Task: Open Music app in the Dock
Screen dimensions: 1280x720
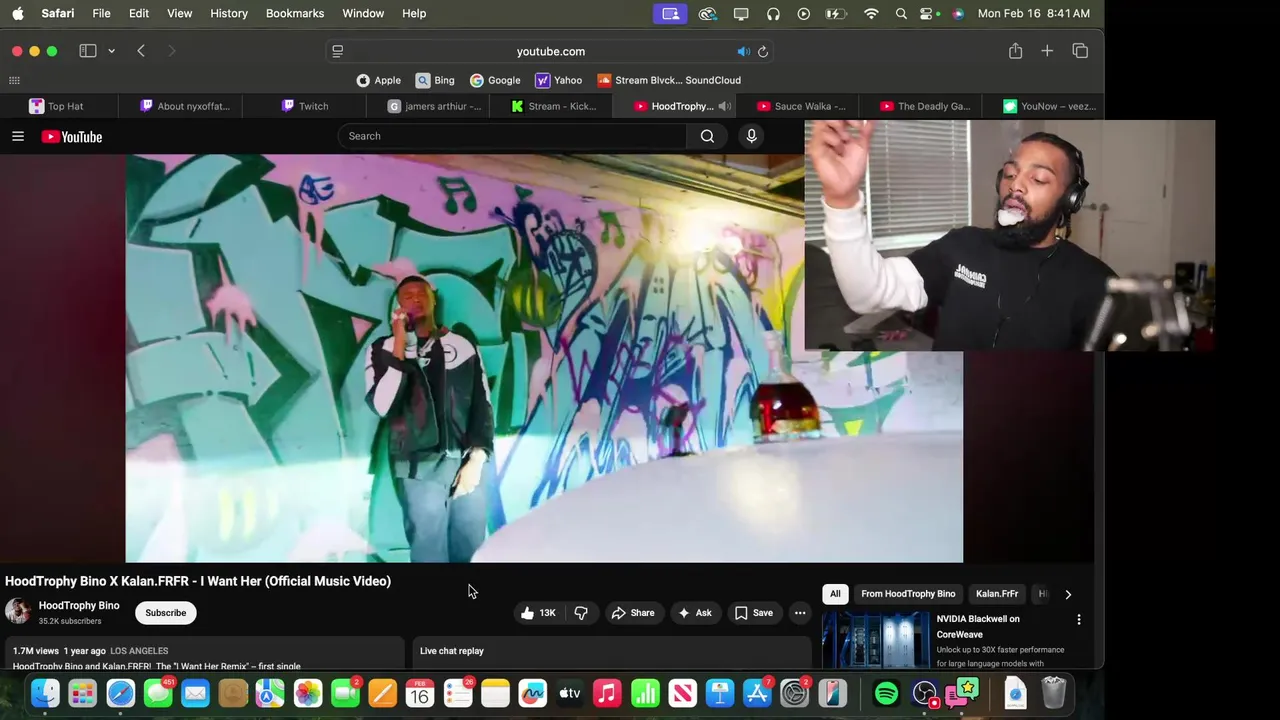Action: click(607, 693)
